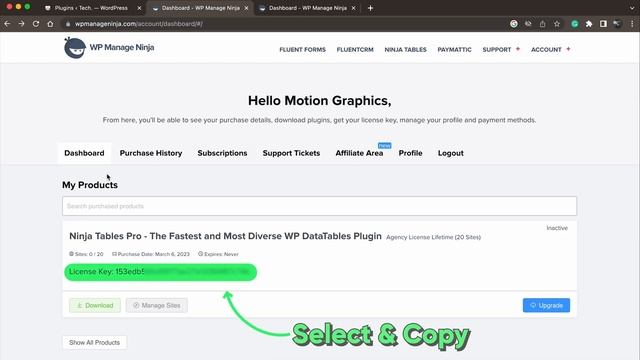Open the Support Tickets tab
Viewport: 640px width, 360px height.
[291, 153]
